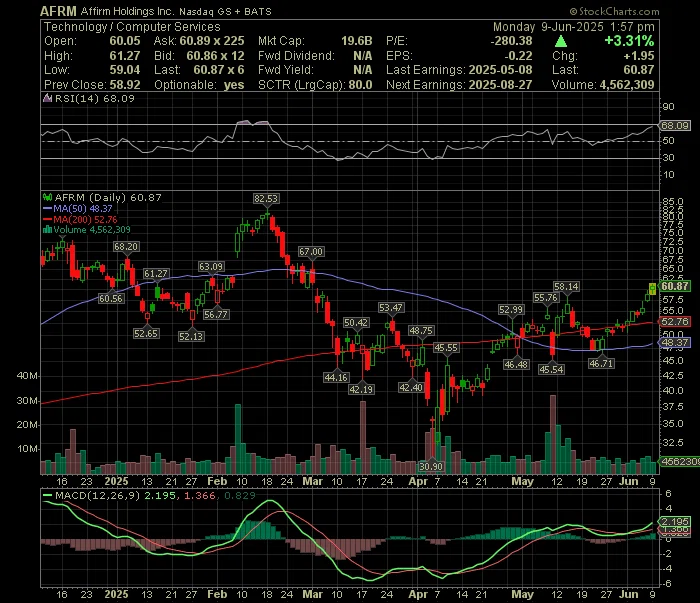Click the 53.47 price annotation

point(391,308)
